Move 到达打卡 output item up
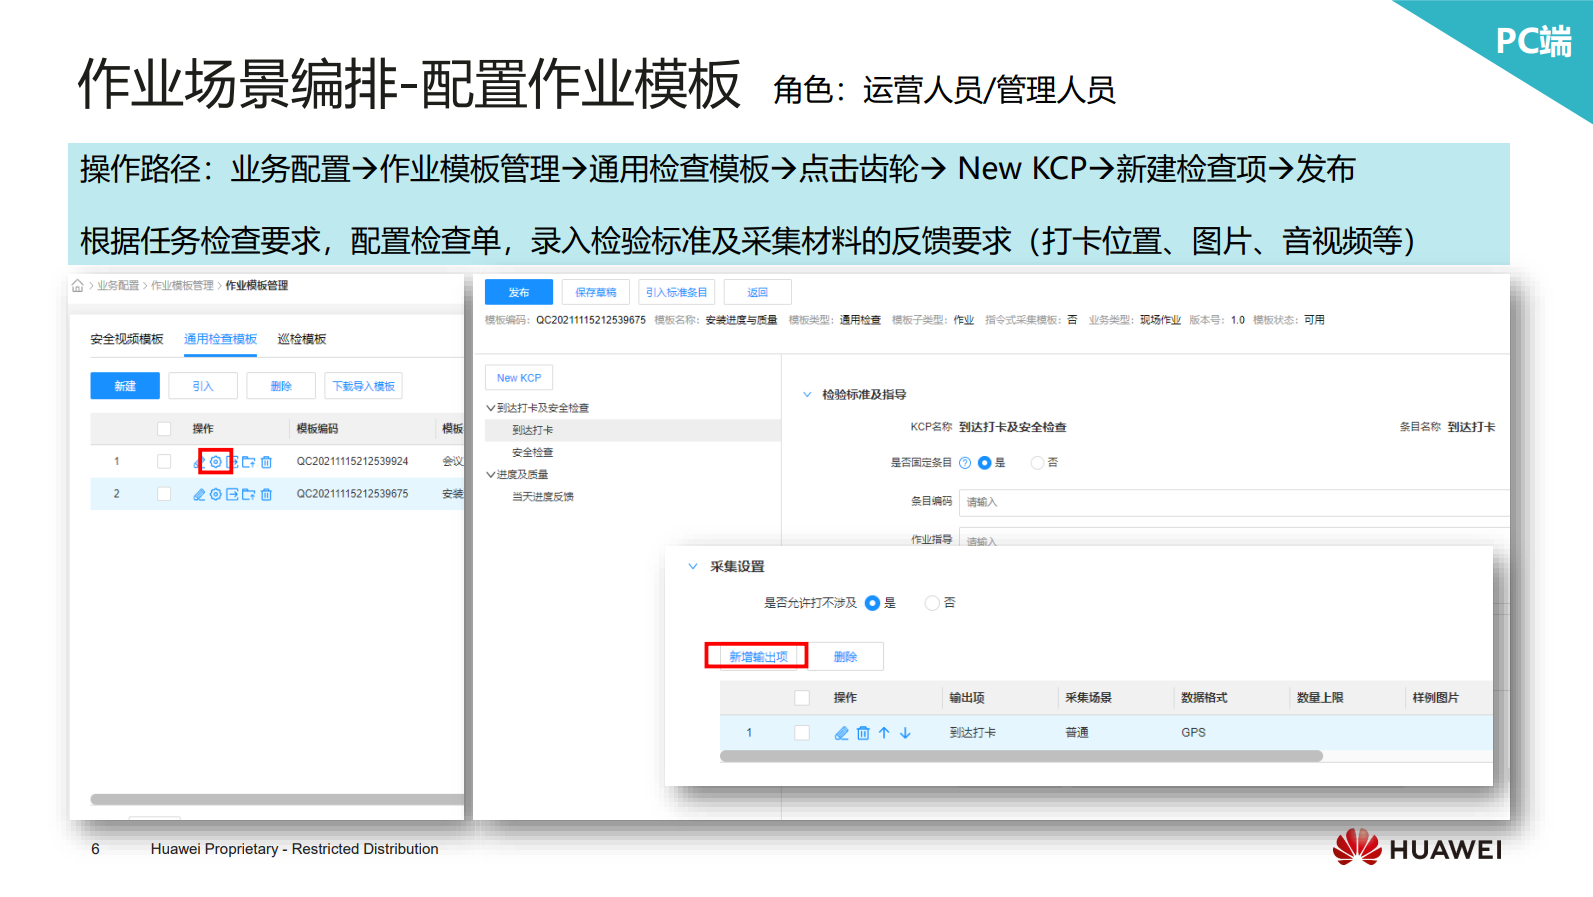 [x=884, y=733]
